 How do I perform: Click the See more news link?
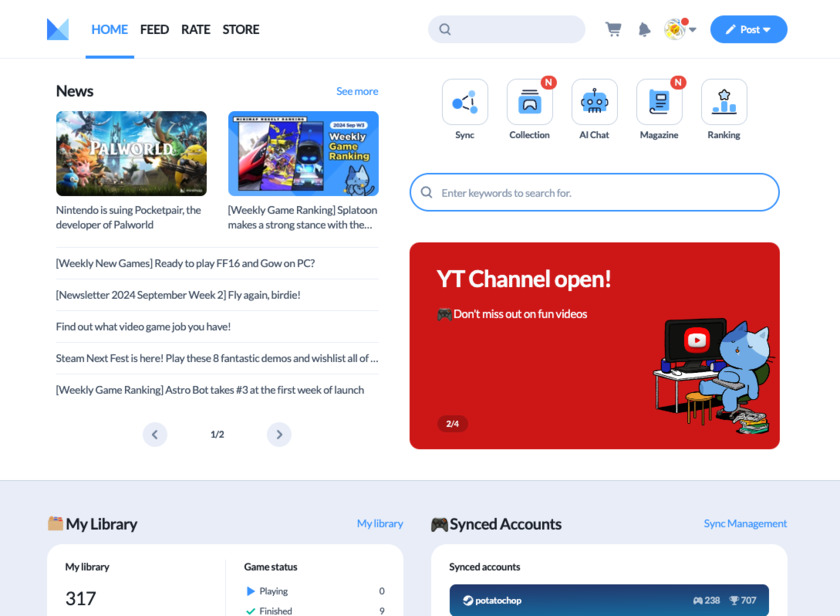(357, 91)
